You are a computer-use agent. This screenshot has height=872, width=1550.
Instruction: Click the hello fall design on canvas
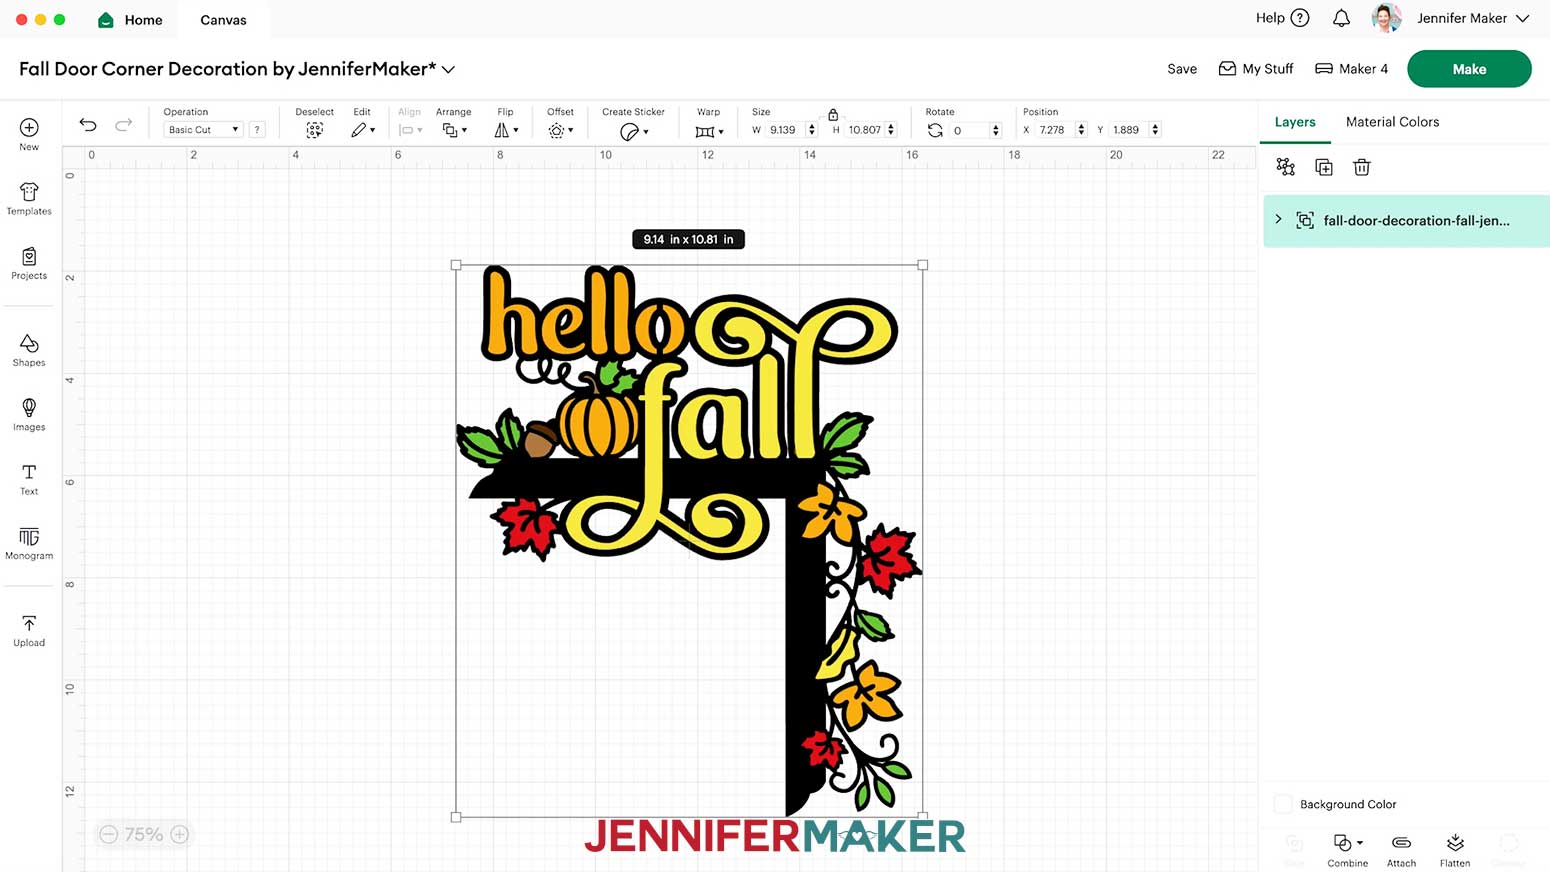689,540
